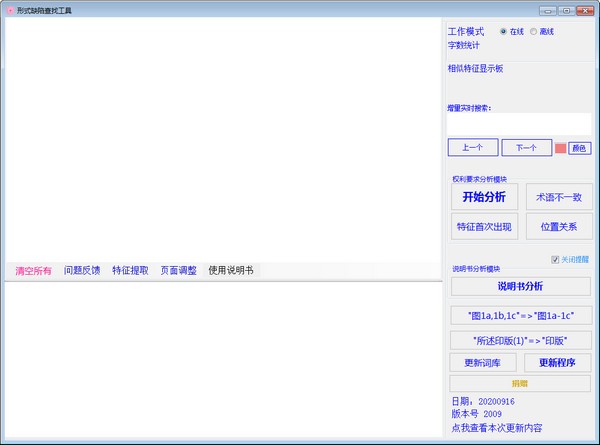Click the 字数统计 label
The image size is (600, 445).
[x=463, y=45]
